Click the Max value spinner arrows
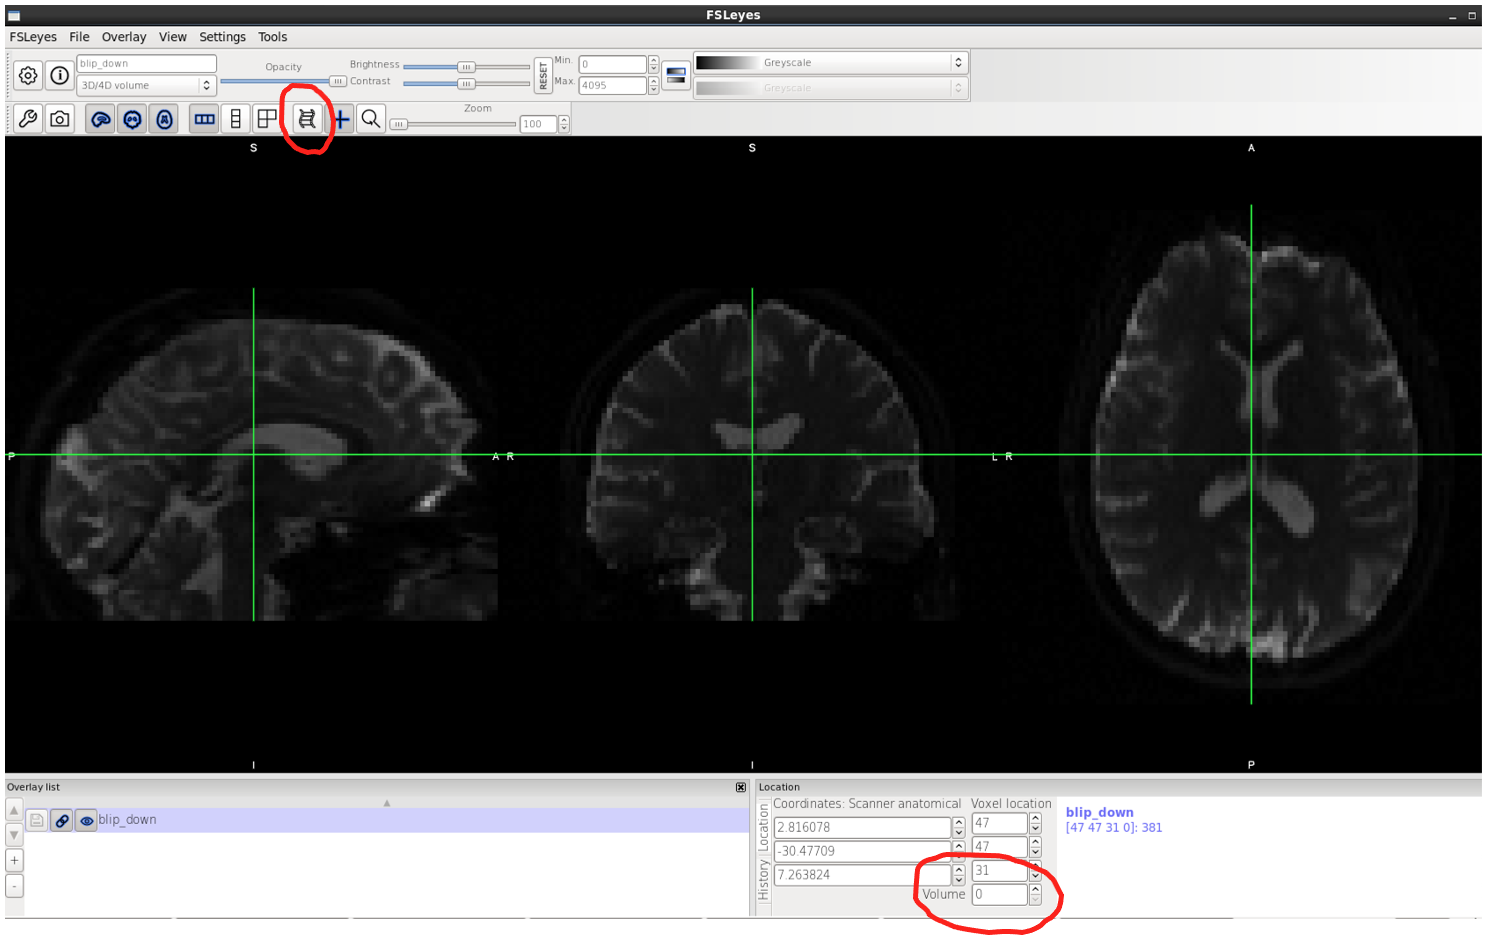Screen dimensions: 1490x938 [653, 85]
